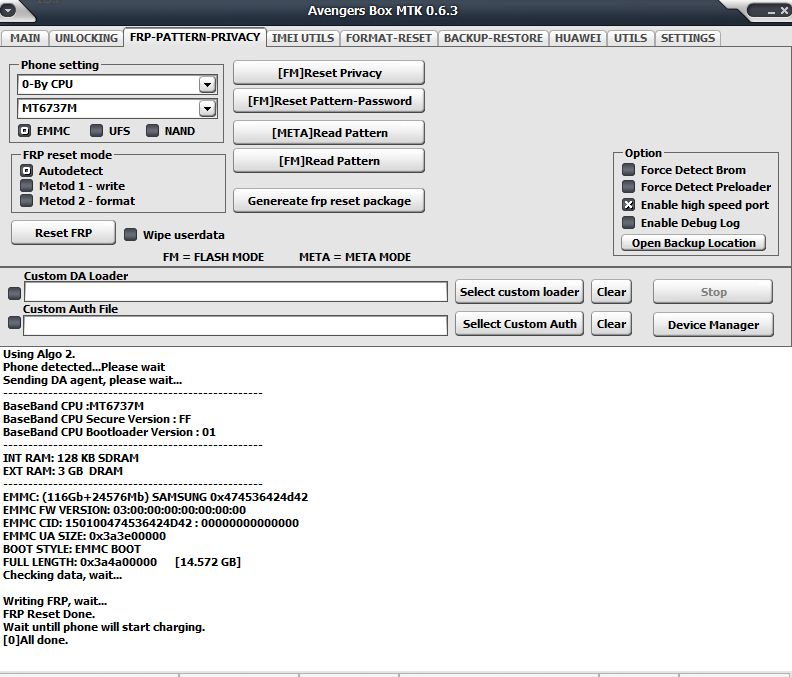Choose Metod 2 - format mode
792x677 pixels.
[x=26, y=201]
